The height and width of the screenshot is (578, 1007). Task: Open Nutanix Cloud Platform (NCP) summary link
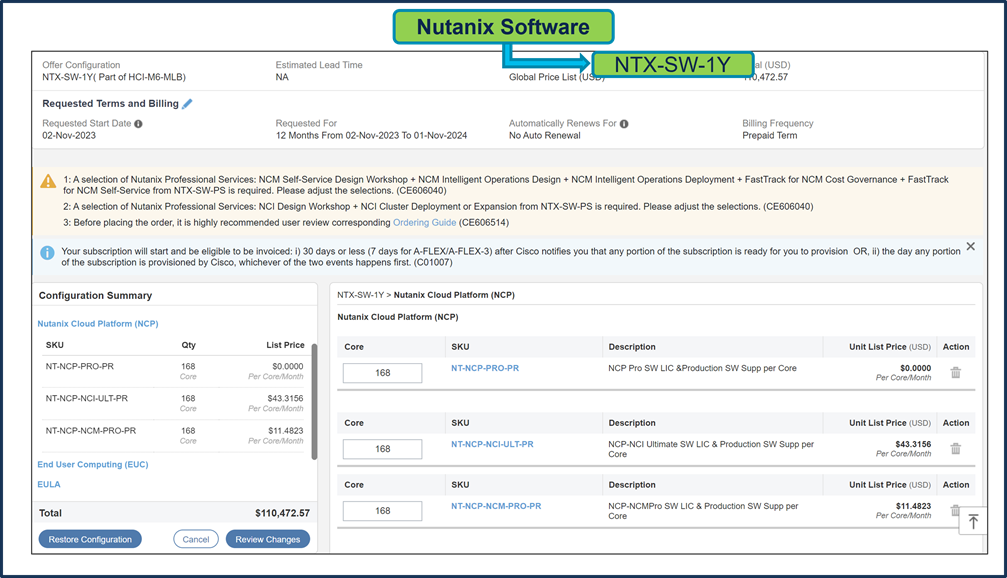pyautogui.click(x=98, y=324)
